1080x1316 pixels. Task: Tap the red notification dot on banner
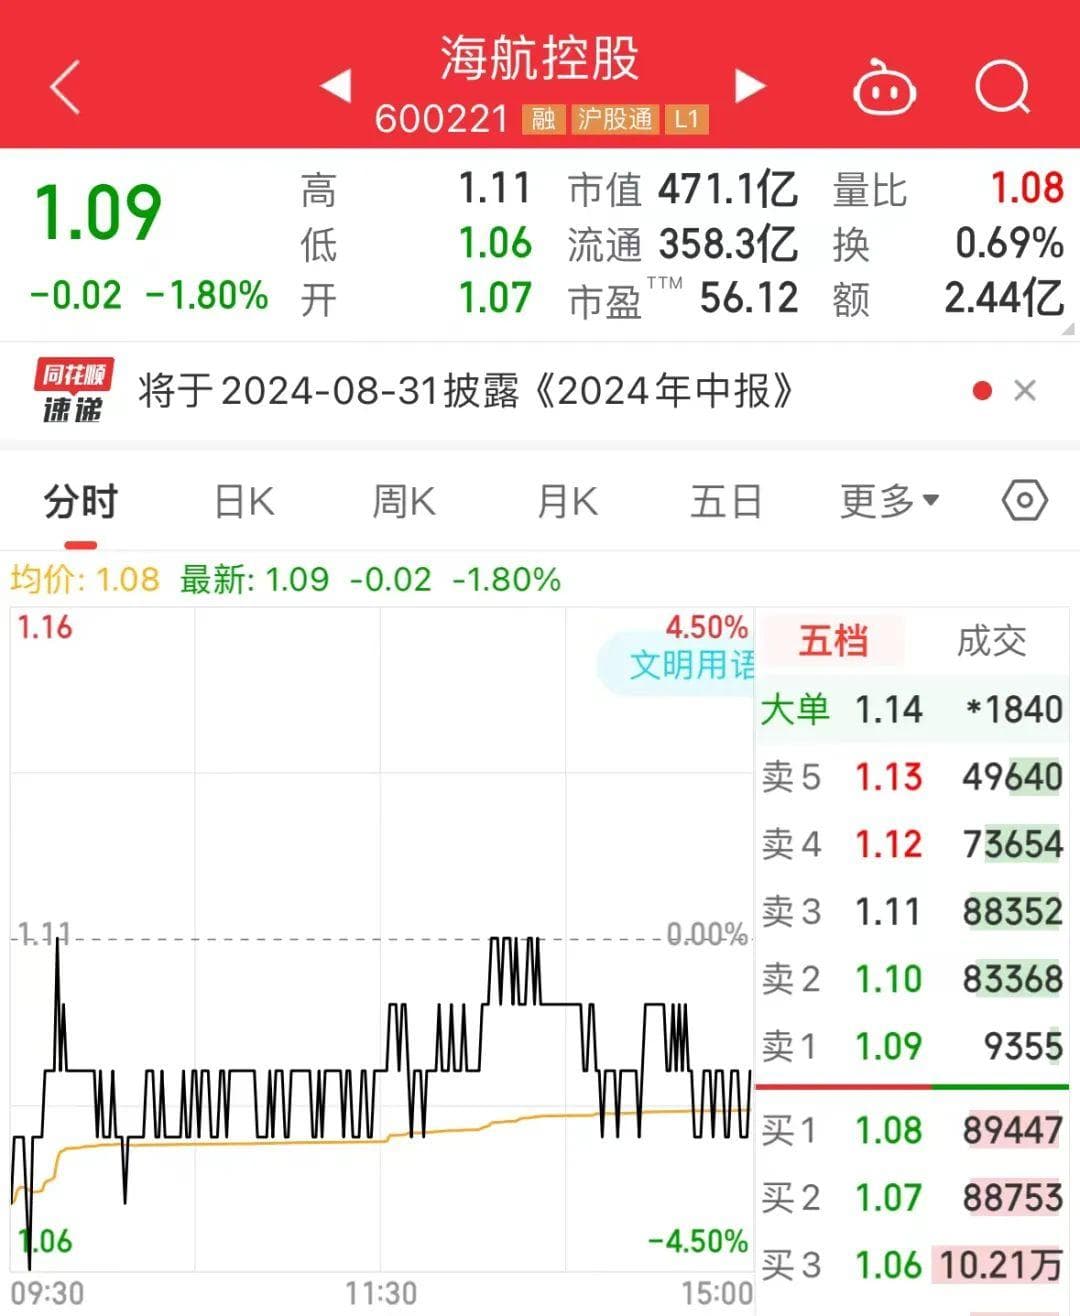982,391
